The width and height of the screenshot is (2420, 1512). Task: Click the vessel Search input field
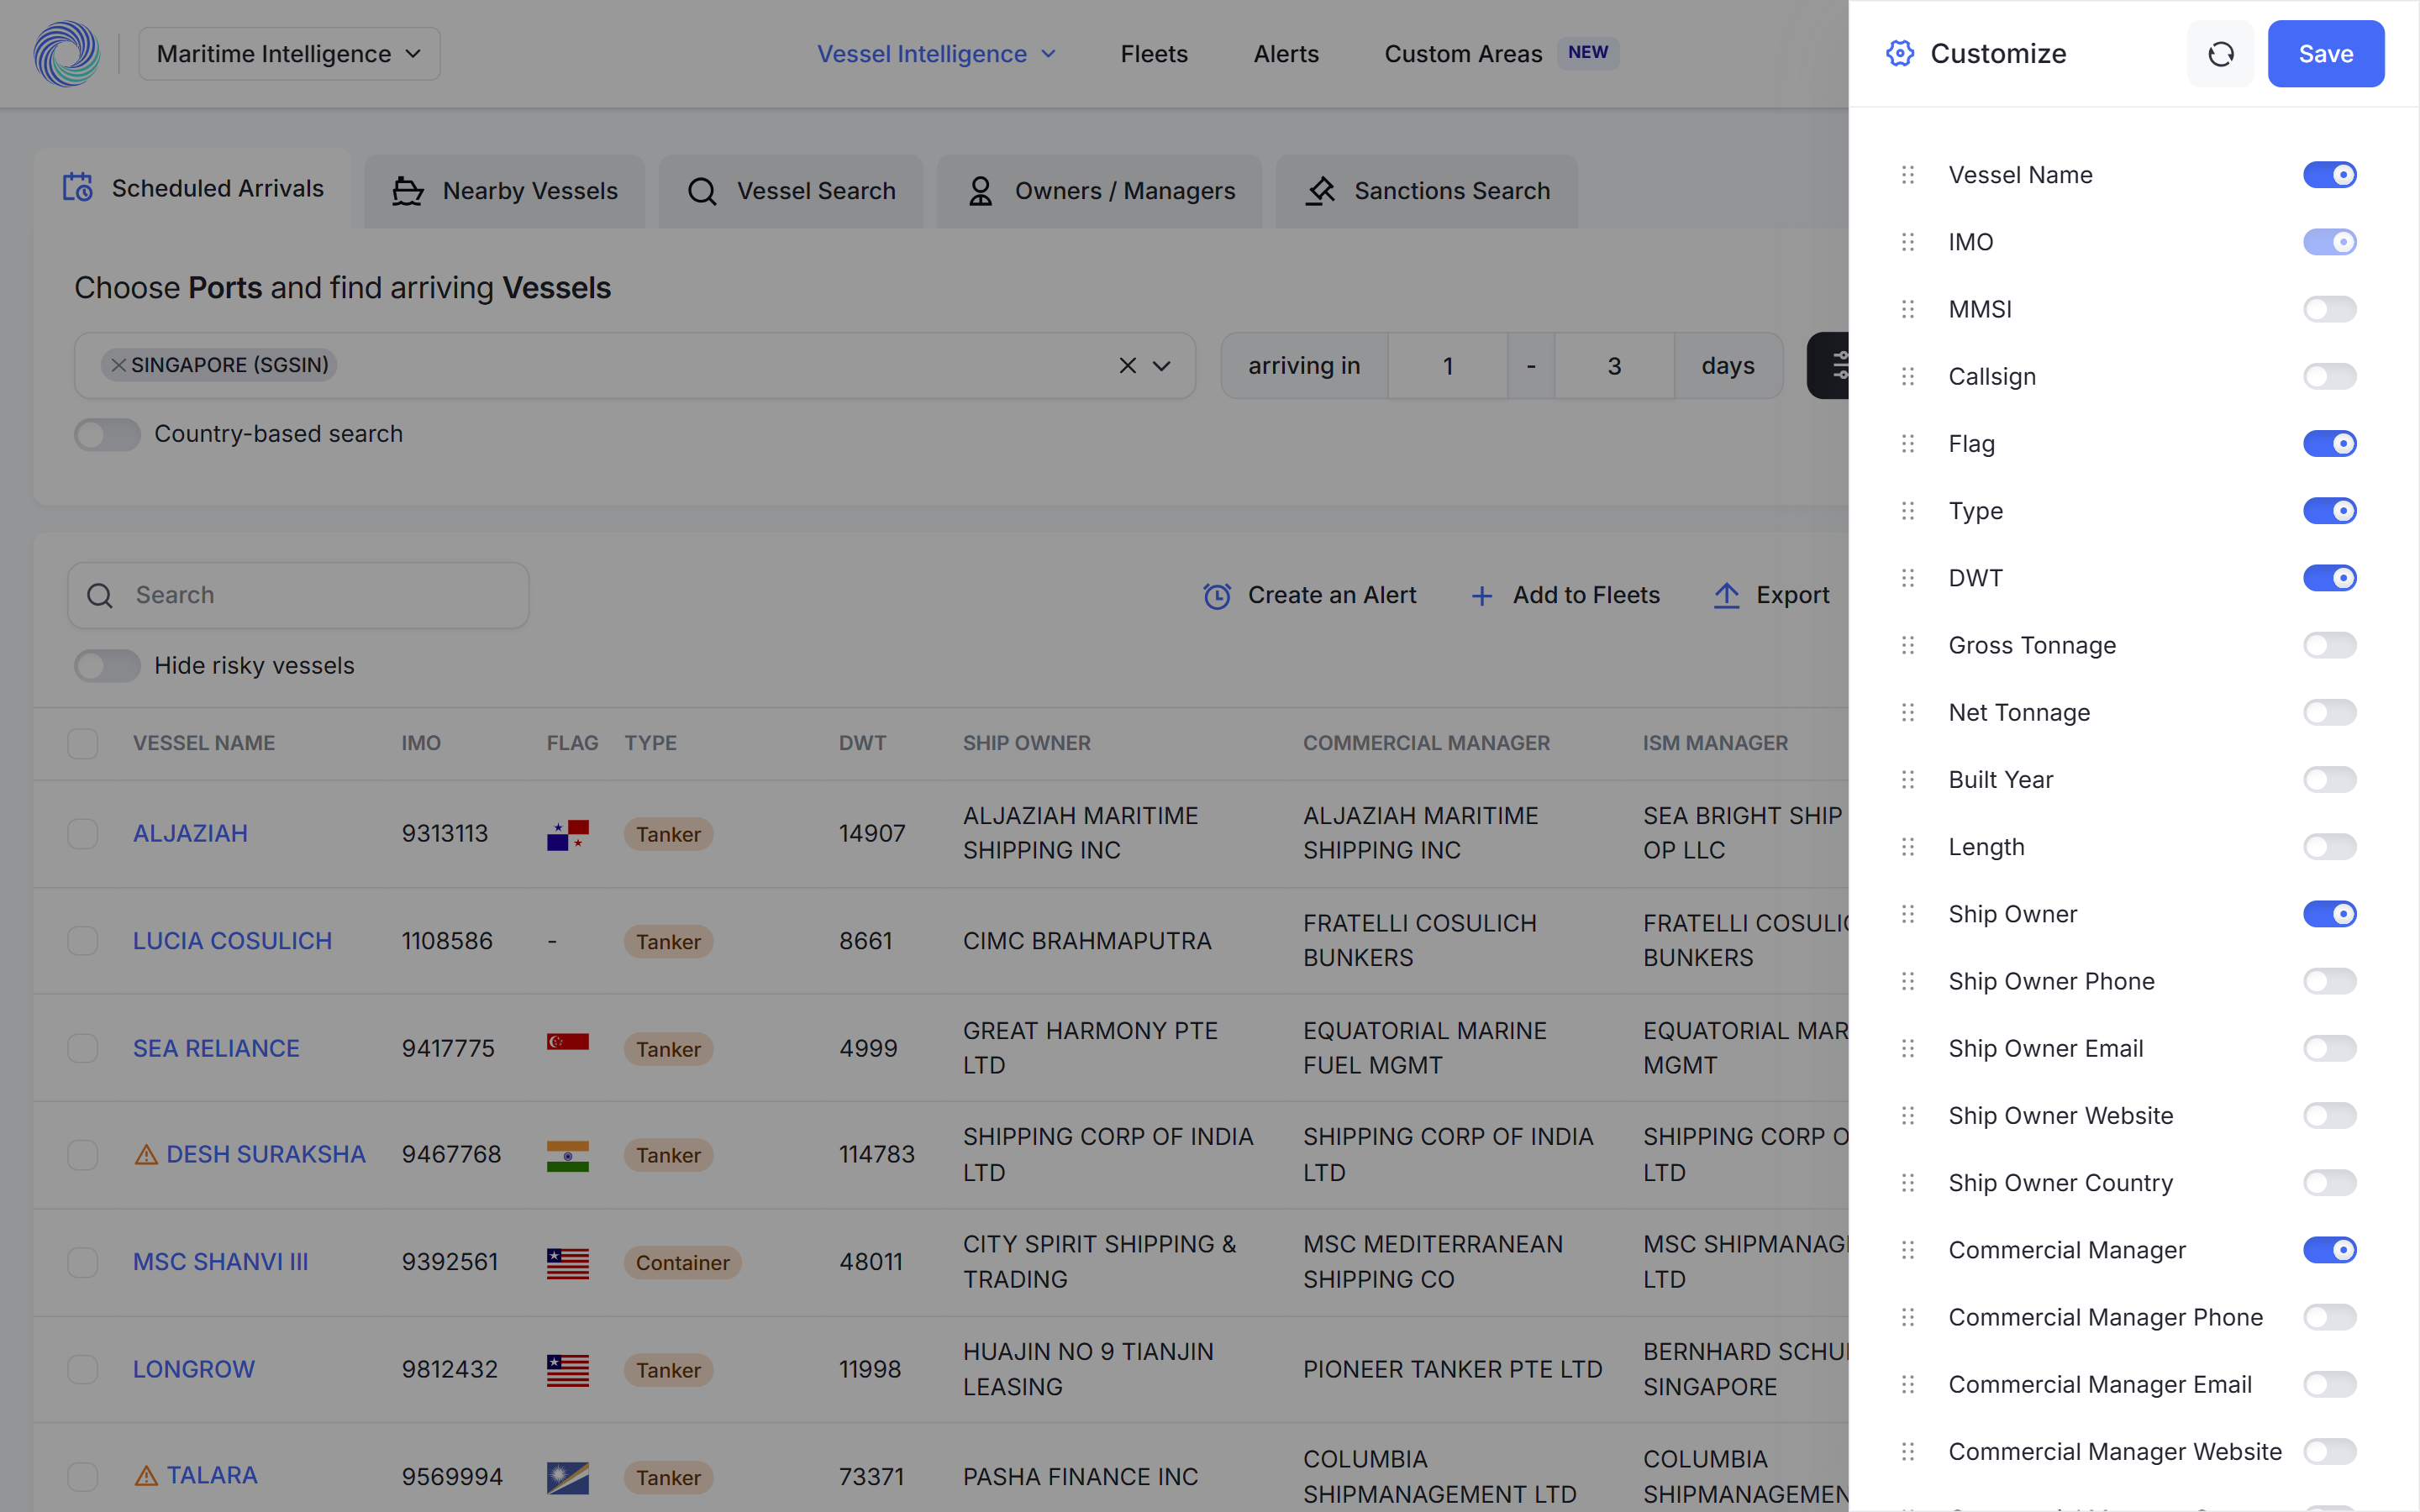[x=298, y=596]
